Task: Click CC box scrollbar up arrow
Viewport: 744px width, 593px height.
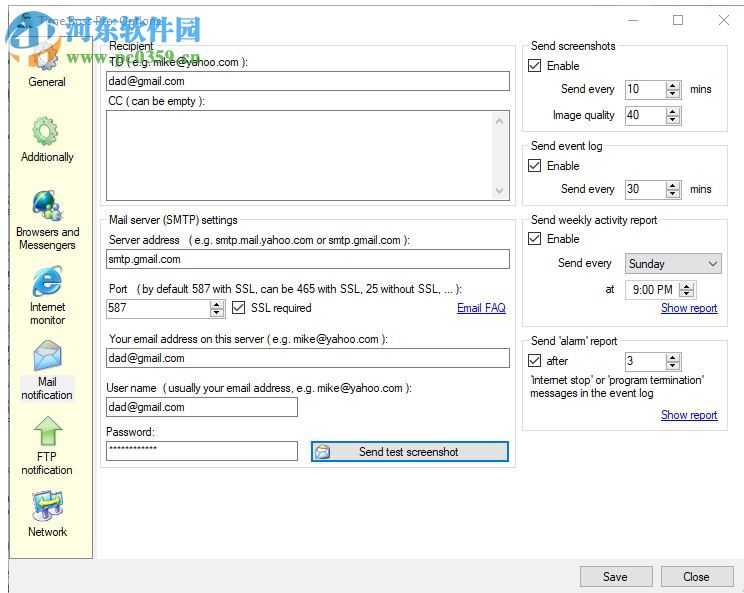Action: click(x=500, y=121)
